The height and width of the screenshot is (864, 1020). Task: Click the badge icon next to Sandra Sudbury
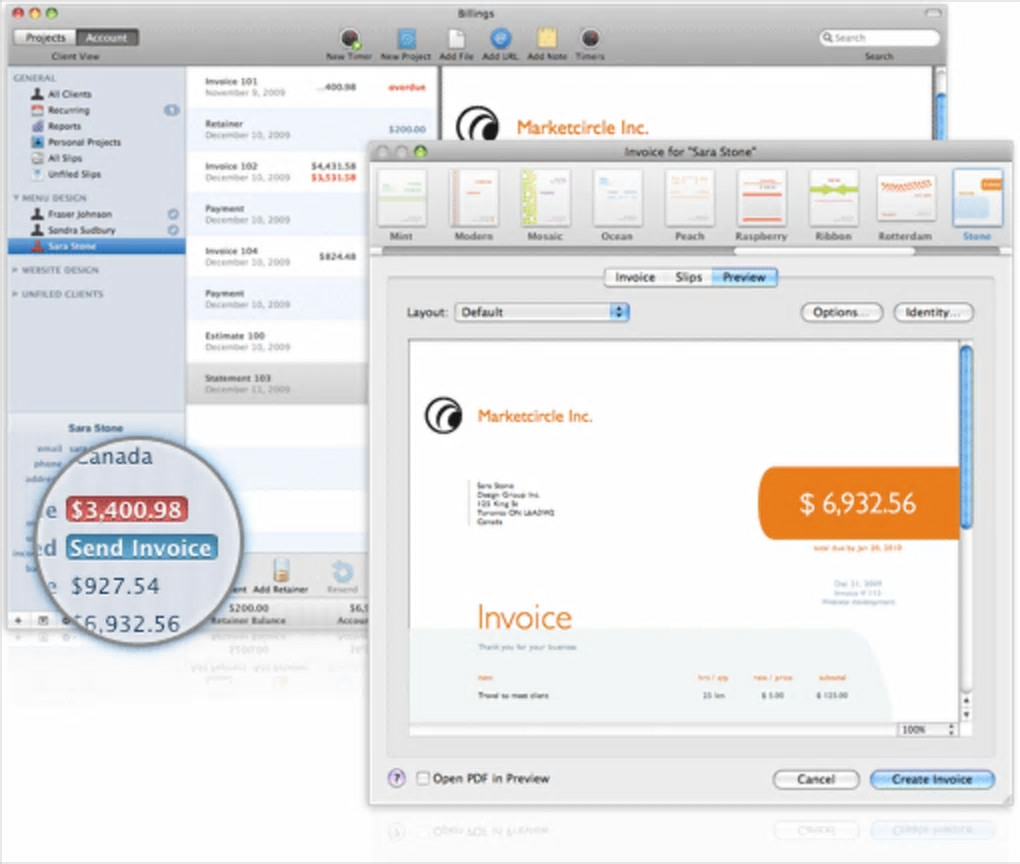(x=173, y=230)
